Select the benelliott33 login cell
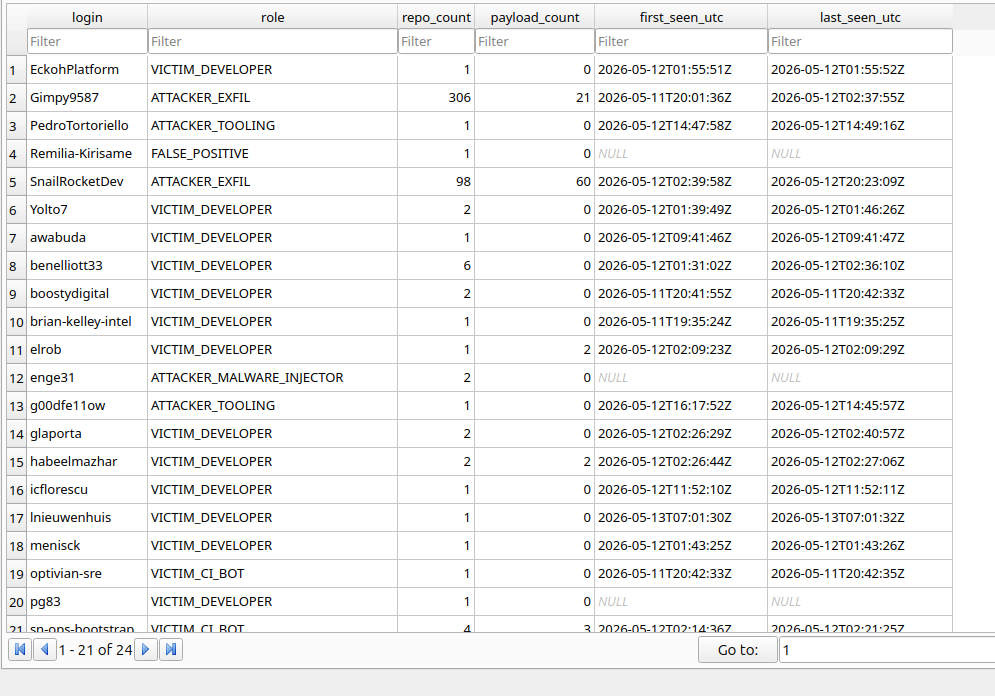The width and height of the screenshot is (995, 696). (x=87, y=265)
